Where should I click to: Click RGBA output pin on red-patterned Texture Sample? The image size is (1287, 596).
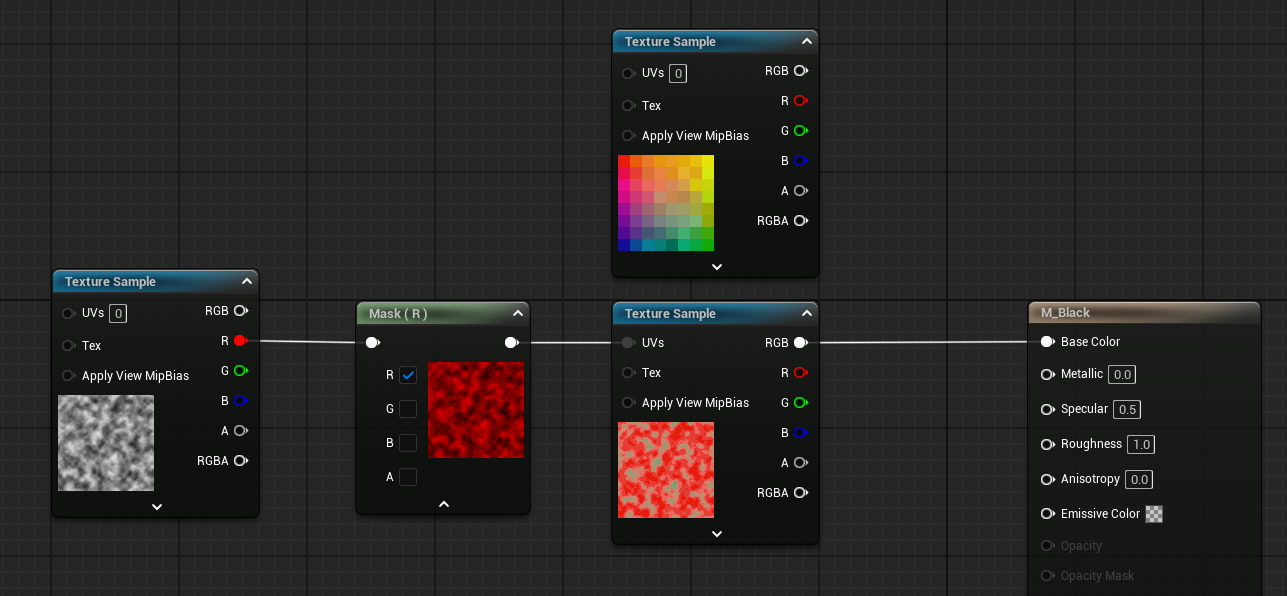click(x=800, y=493)
